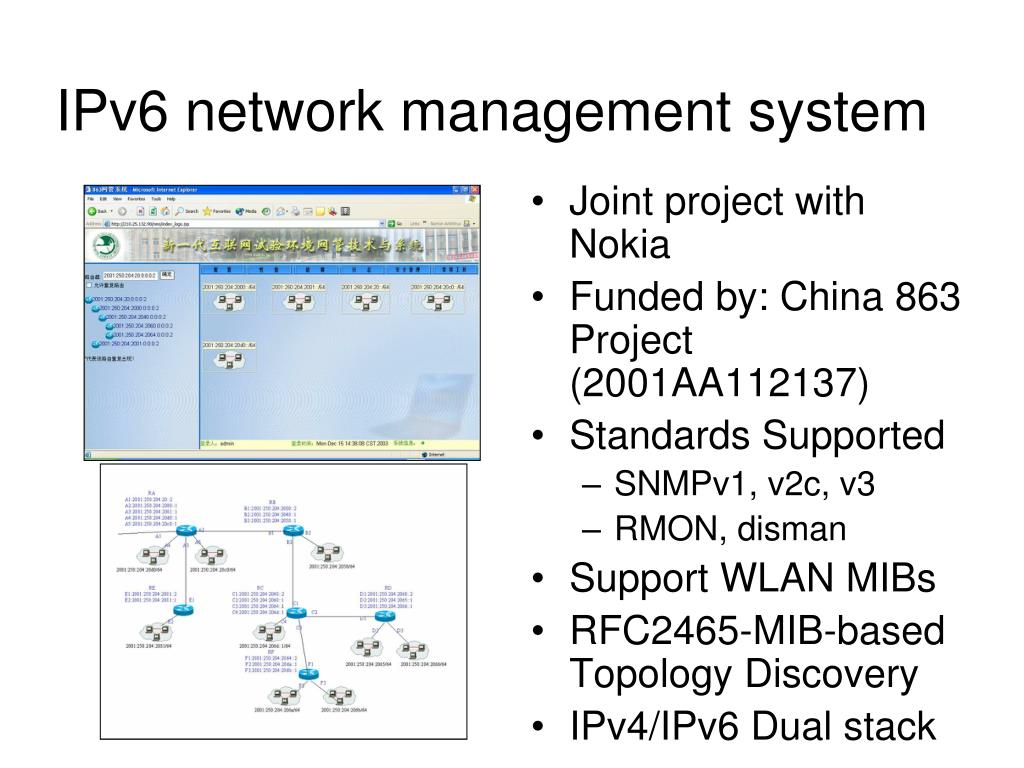Click router RE in the topology diagram
This screenshot has width=1024, height=768.
(184, 611)
